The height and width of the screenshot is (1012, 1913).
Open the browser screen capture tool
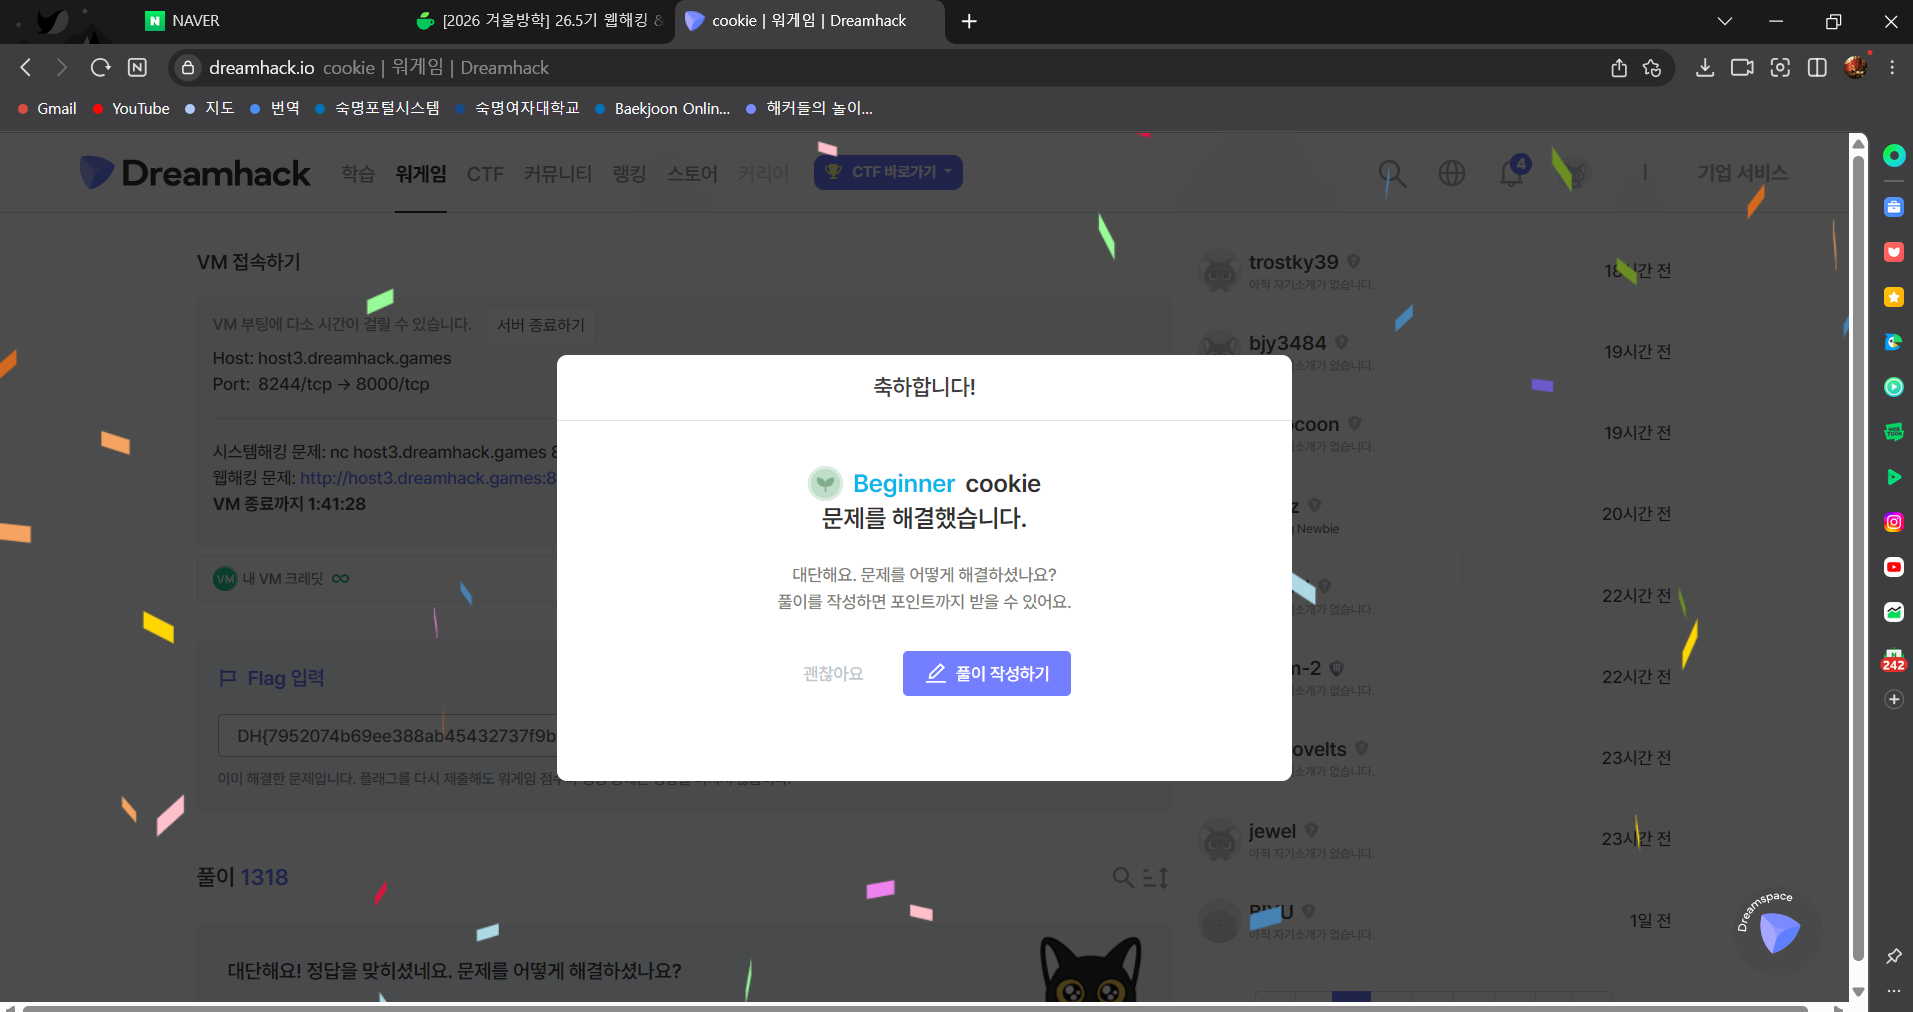[1781, 67]
